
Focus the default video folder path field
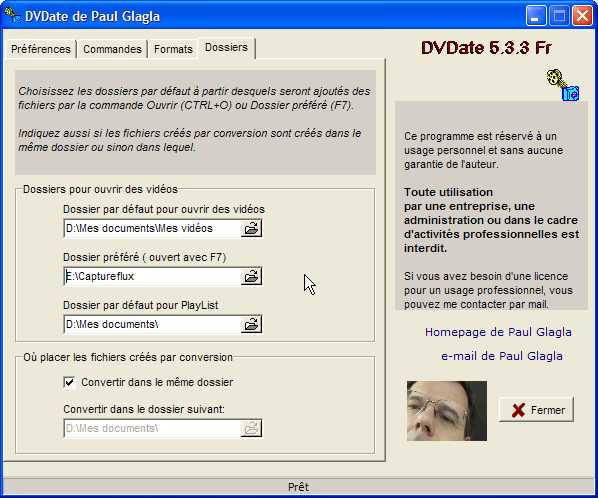[x=152, y=228]
